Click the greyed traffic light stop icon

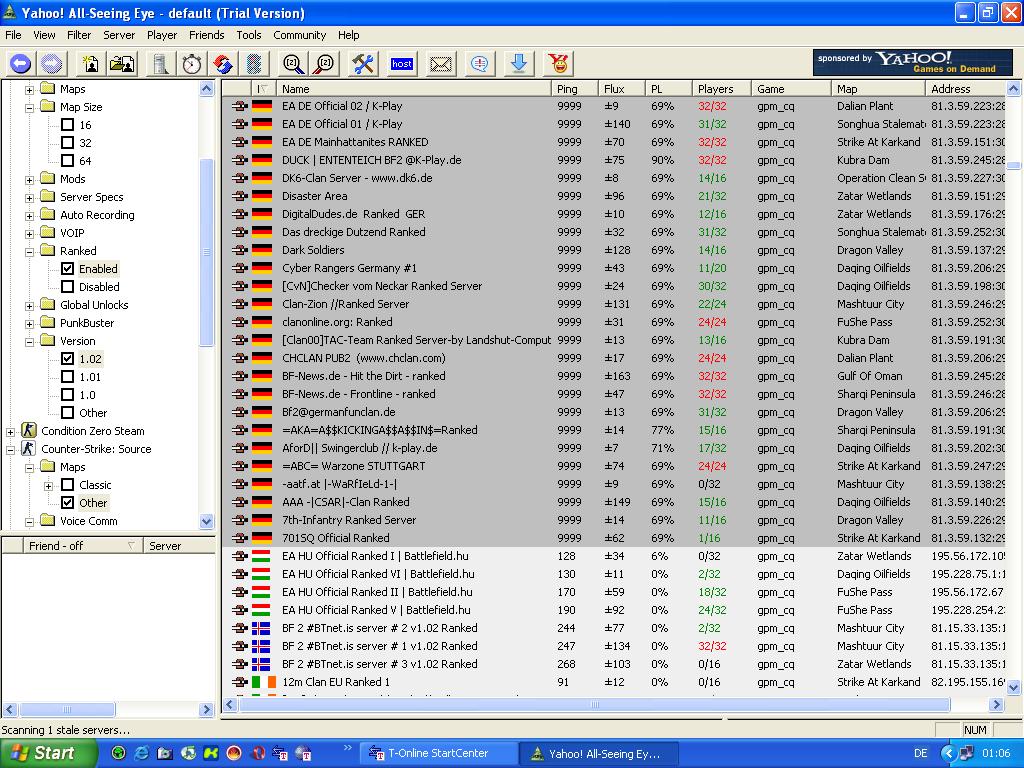click(x=254, y=63)
